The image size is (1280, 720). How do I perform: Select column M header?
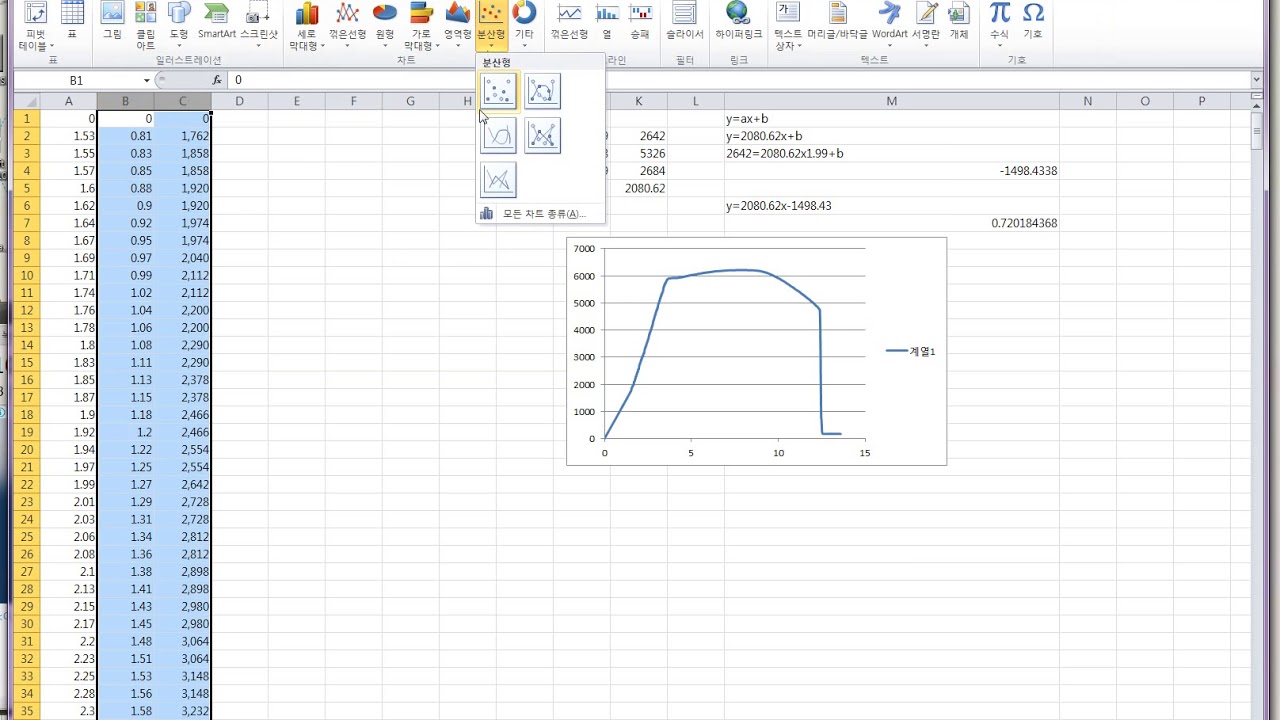892,101
